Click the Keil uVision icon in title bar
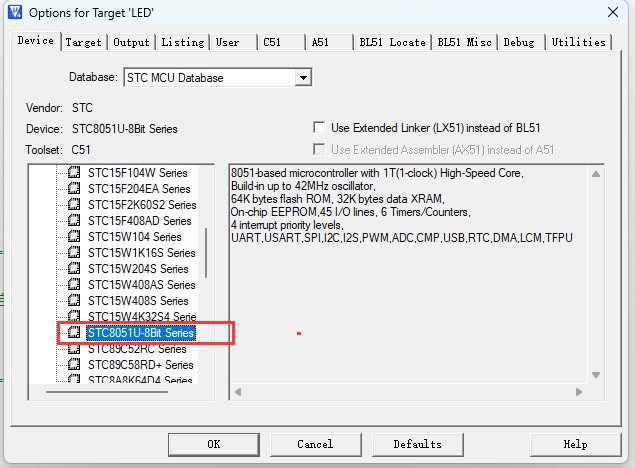The height and width of the screenshot is (468, 635). coord(15,12)
